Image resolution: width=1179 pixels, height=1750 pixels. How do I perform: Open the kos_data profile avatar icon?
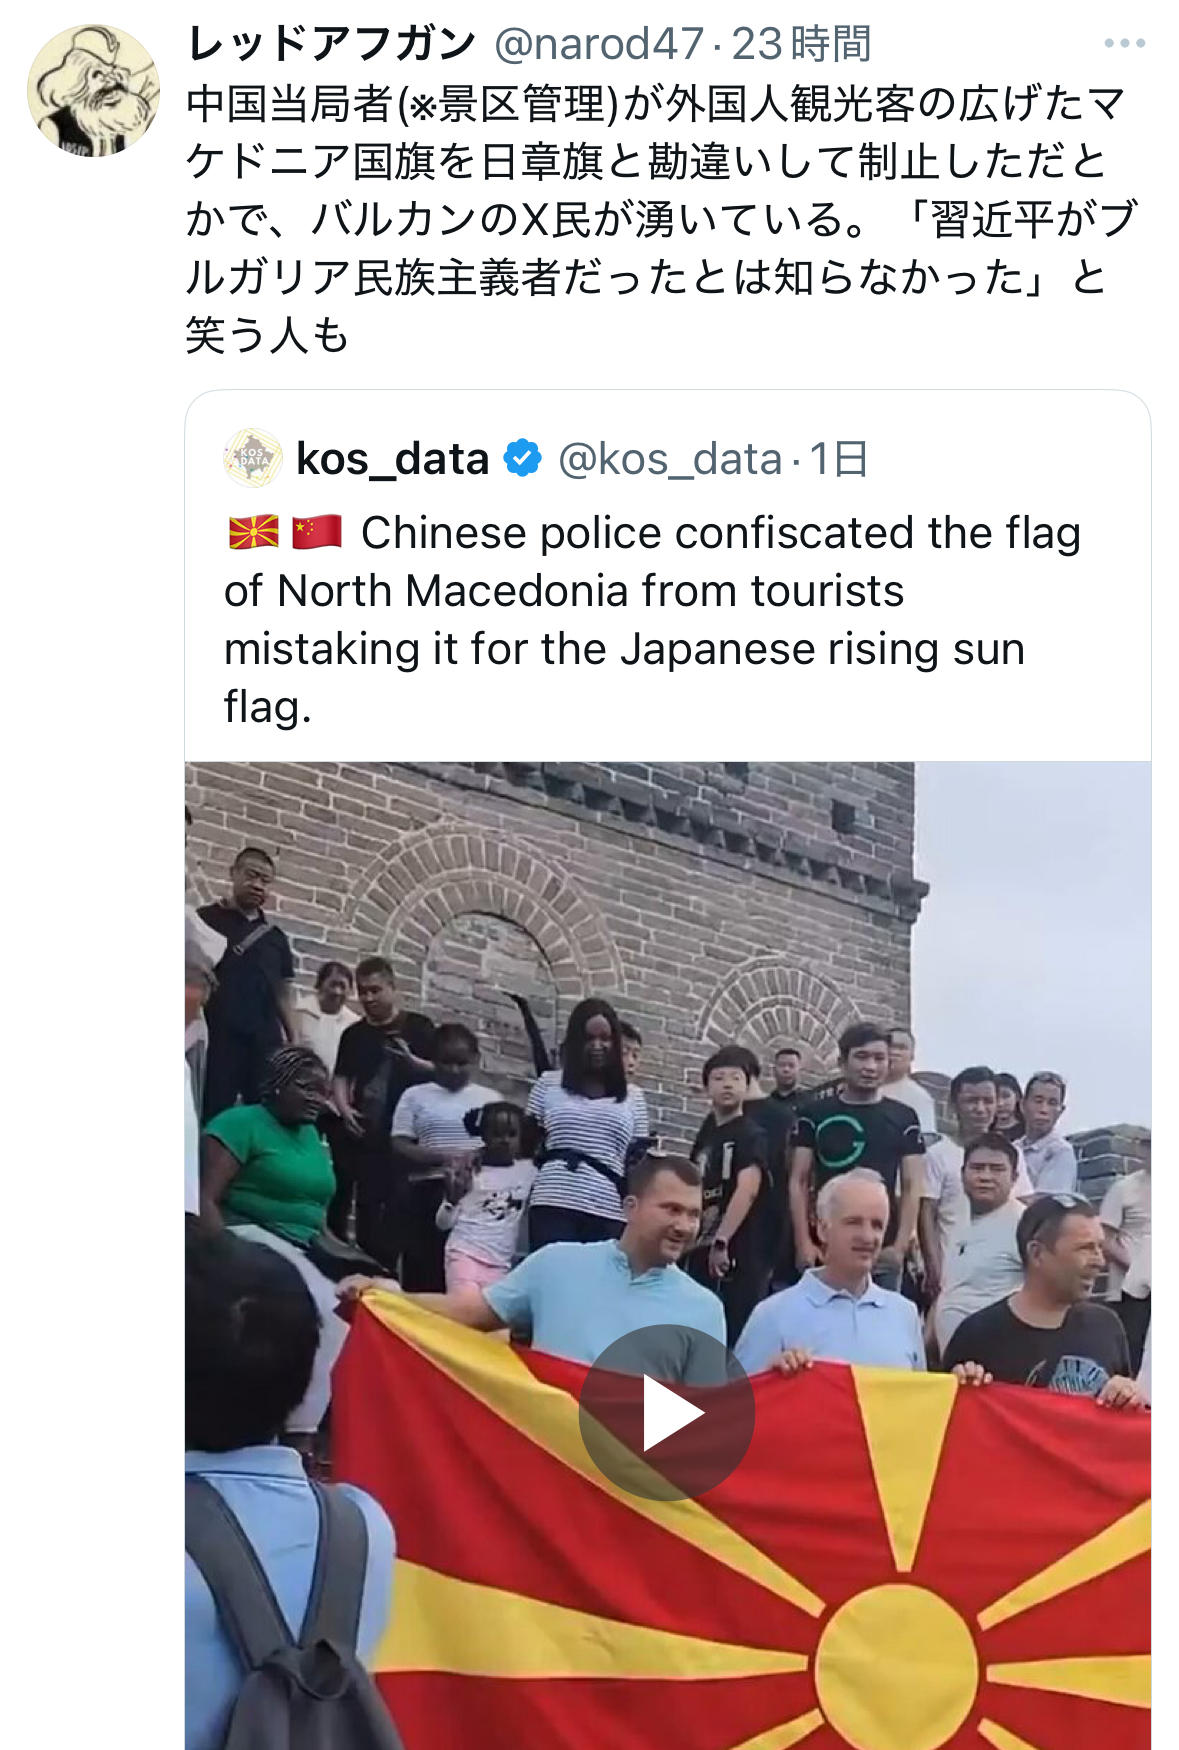(x=253, y=459)
